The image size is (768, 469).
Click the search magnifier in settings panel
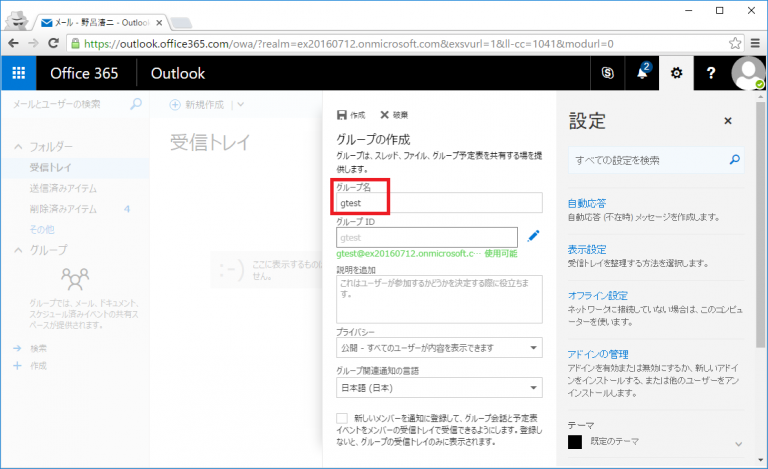point(735,159)
